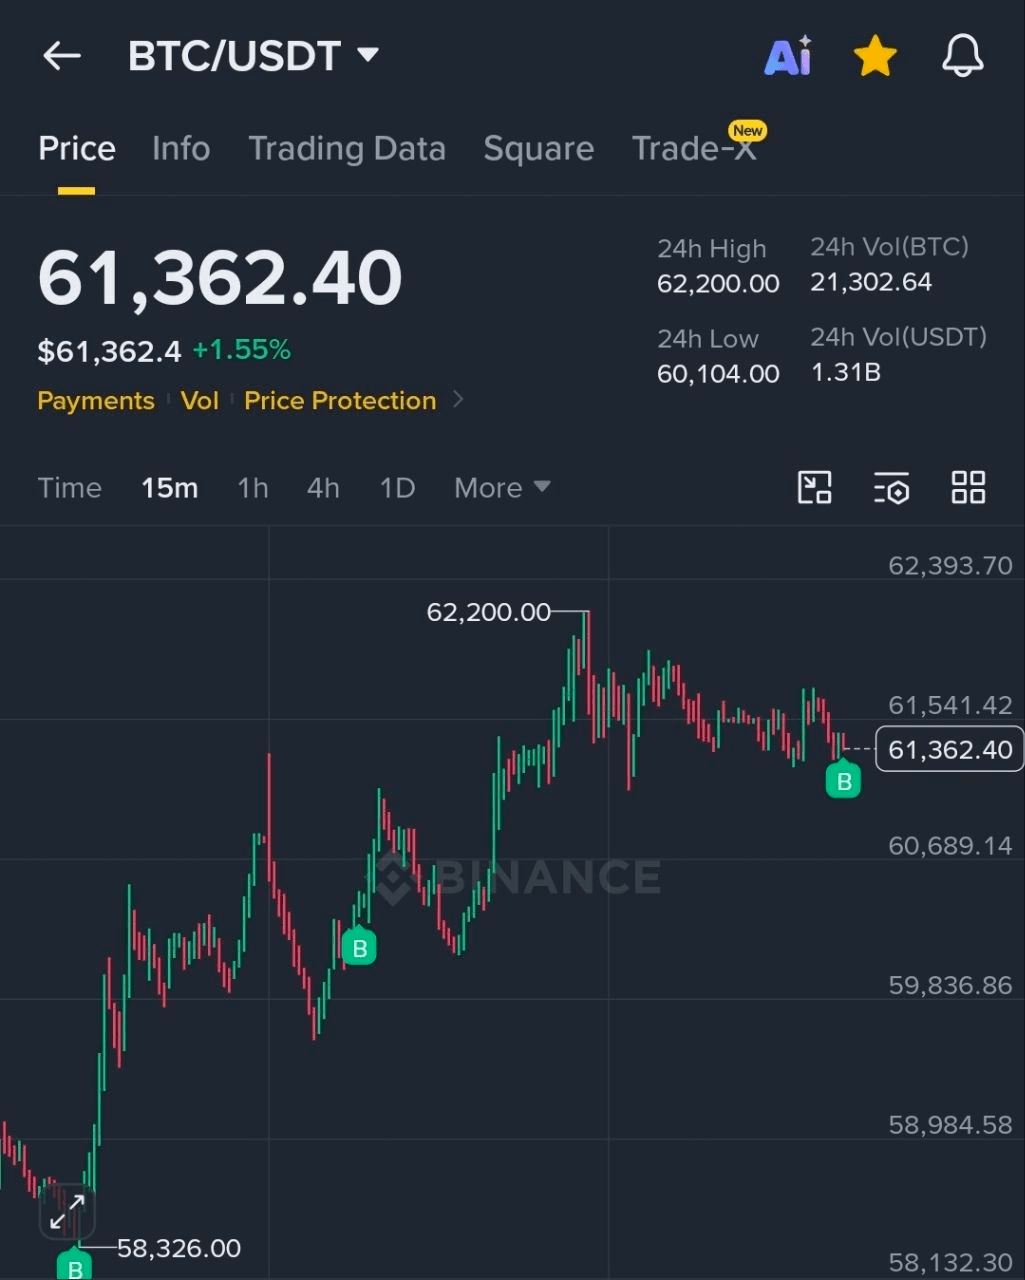Select the 1h timeframe

point(252,488)
